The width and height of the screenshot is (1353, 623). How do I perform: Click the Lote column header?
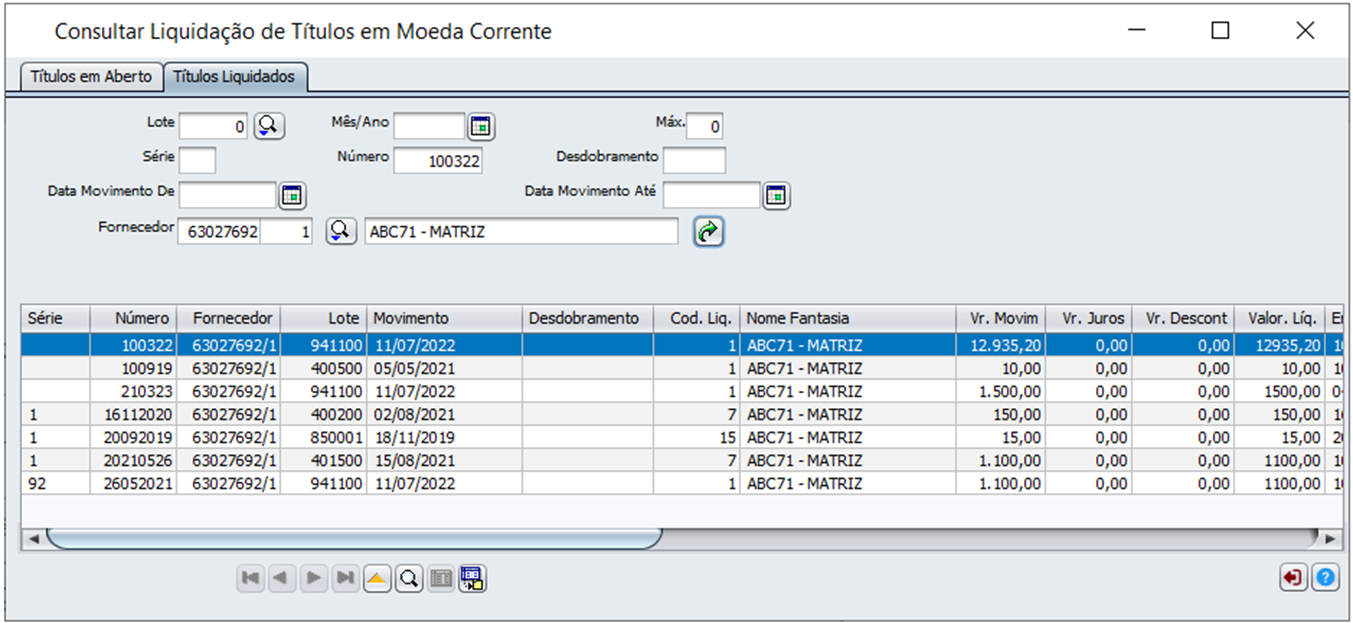coord(324,318)
